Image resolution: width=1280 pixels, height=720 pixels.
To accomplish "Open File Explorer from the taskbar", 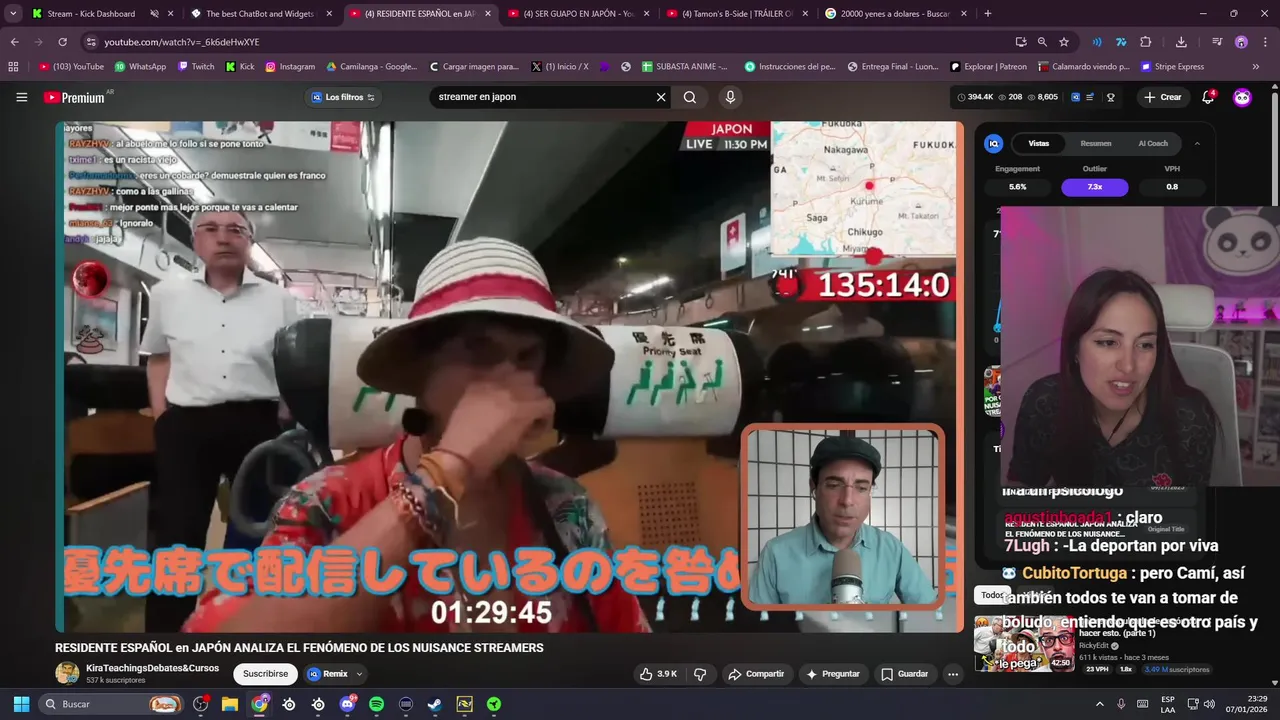I will click(x=230, y=704).
